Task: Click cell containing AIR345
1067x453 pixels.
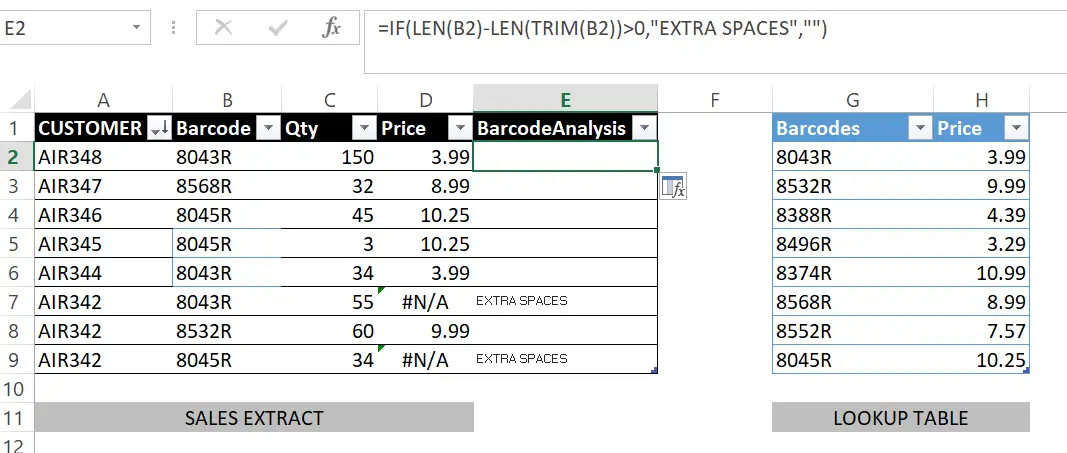Action: point(103,244)
